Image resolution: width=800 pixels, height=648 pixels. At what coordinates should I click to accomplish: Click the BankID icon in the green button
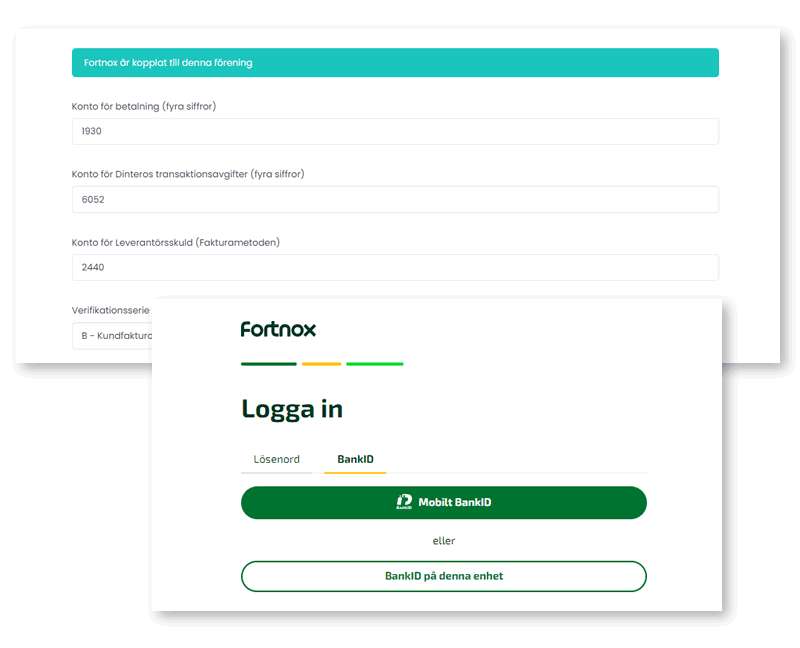[404, 502]
